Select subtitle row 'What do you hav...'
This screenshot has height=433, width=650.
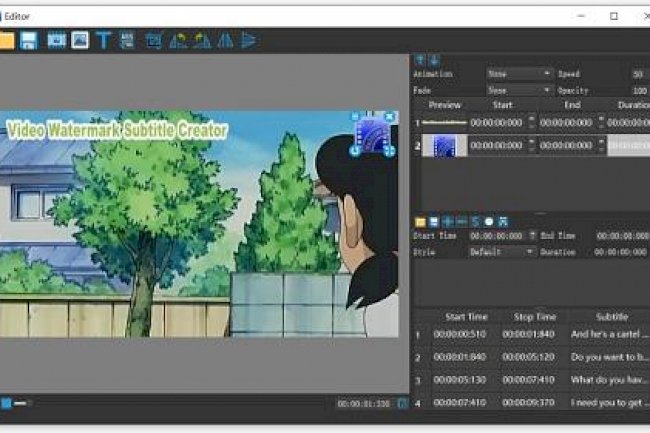coord(532,380)
